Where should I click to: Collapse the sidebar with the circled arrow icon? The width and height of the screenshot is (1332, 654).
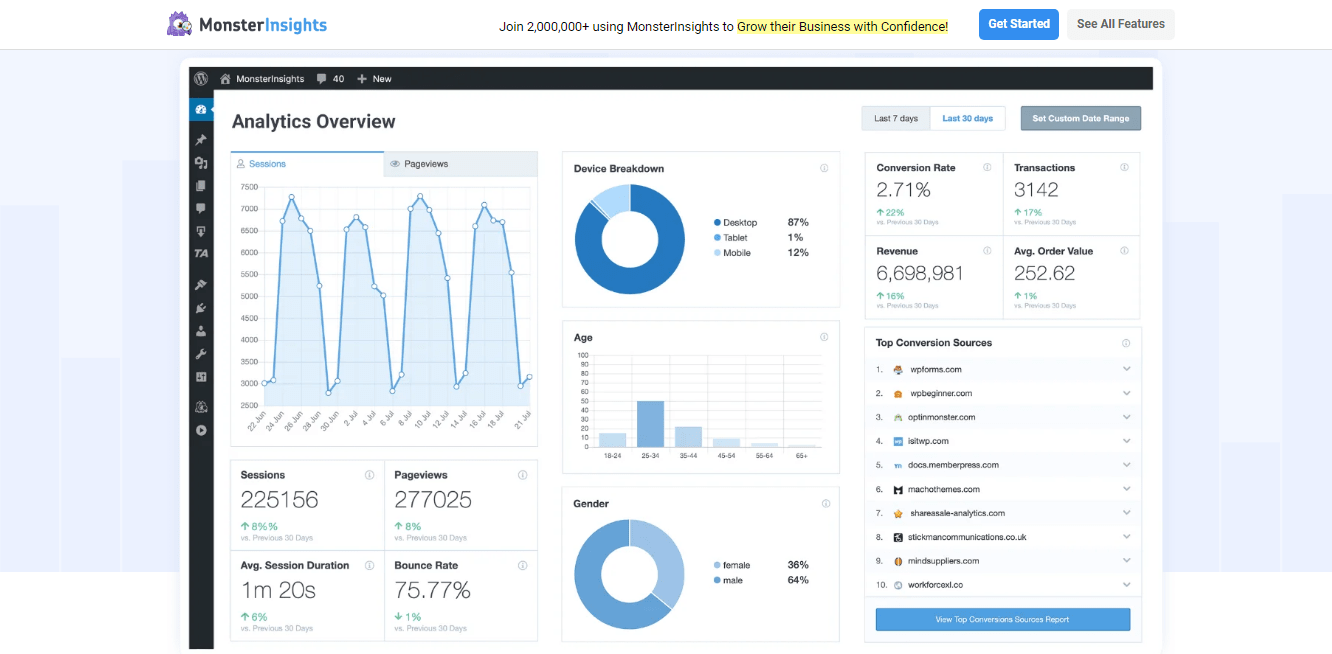pos(201,430)
